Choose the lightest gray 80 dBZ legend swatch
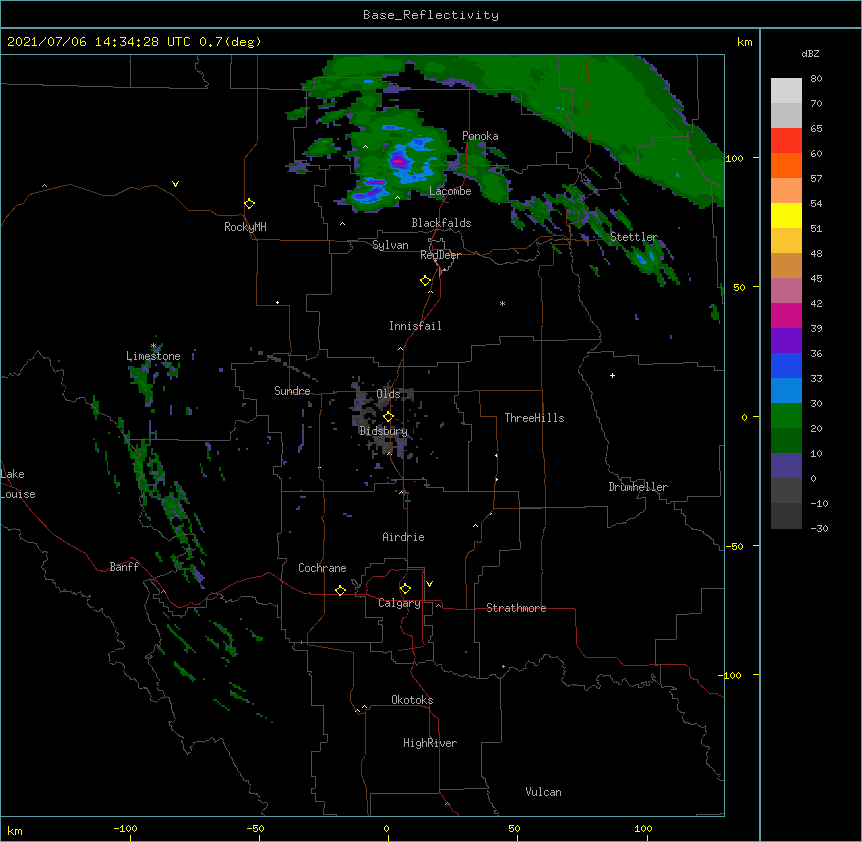The height and width of the screenshot is (842, 862). tap(786, 91)
